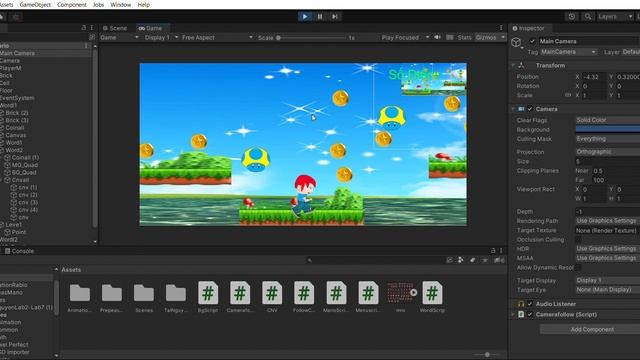640x360 pixels.
Task: Open the Game view panel options menu
Action: (501, 28)
